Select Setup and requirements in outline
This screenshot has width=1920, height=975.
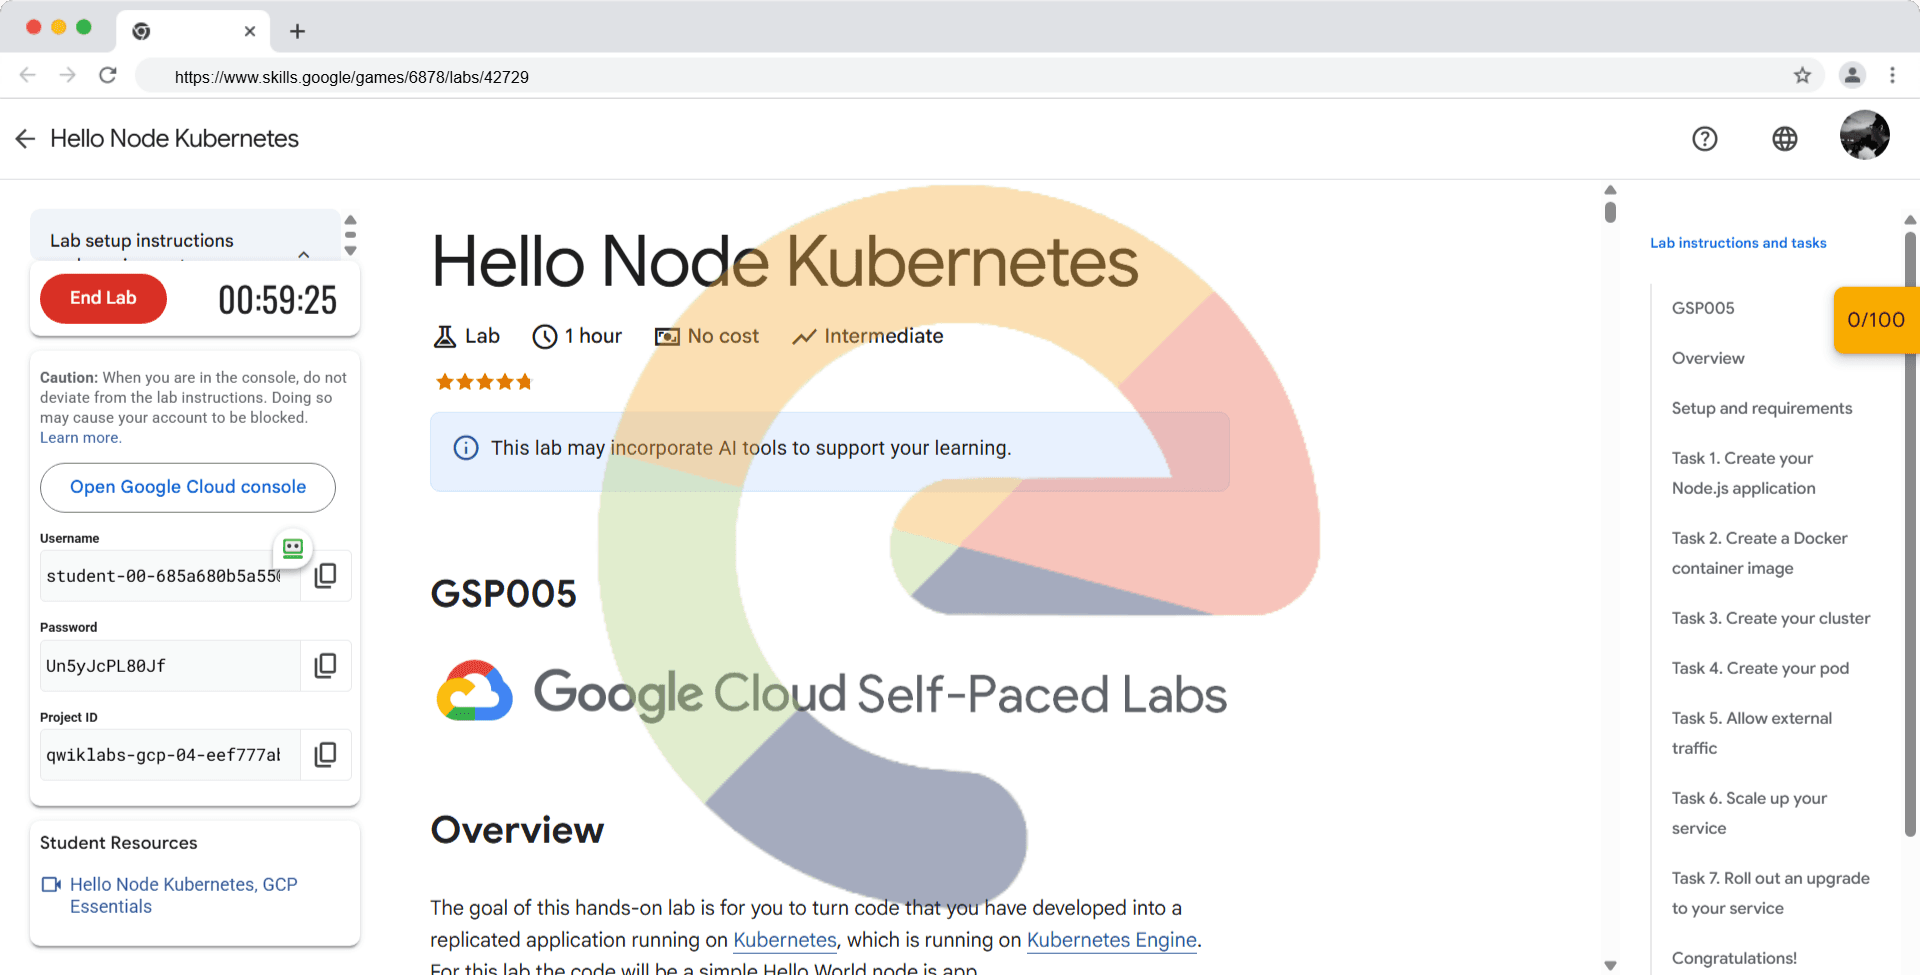1761,408
